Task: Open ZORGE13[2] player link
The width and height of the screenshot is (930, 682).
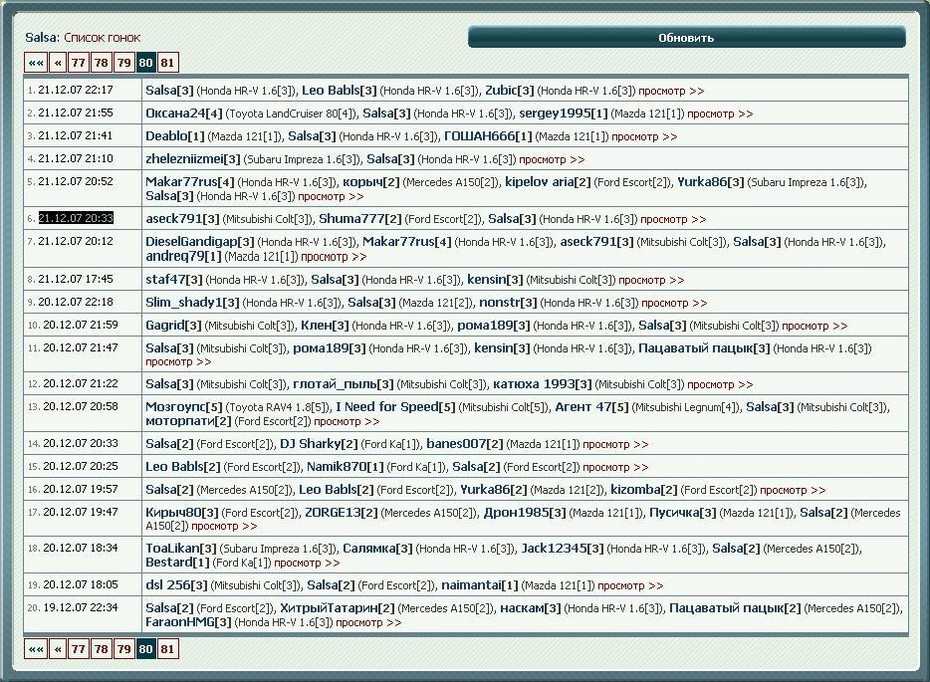Action: click(341, 512)
